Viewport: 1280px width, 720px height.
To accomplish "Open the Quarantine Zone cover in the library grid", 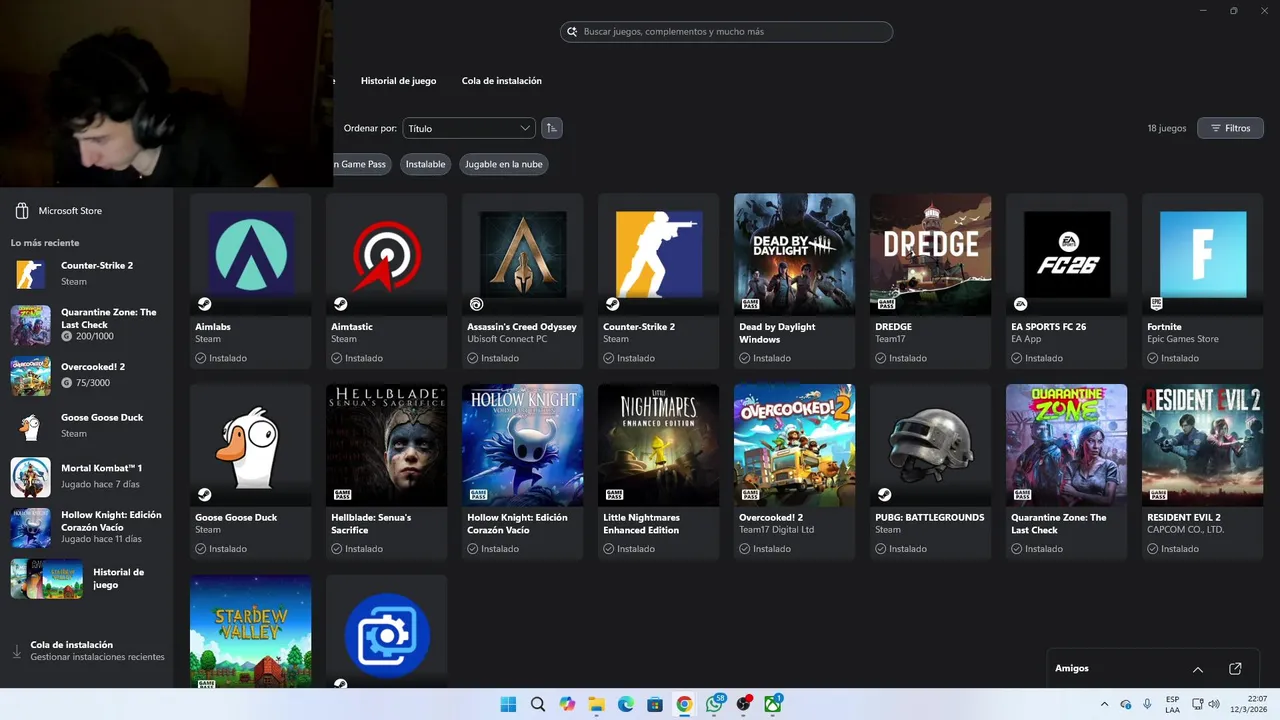I will (1066, 445).
